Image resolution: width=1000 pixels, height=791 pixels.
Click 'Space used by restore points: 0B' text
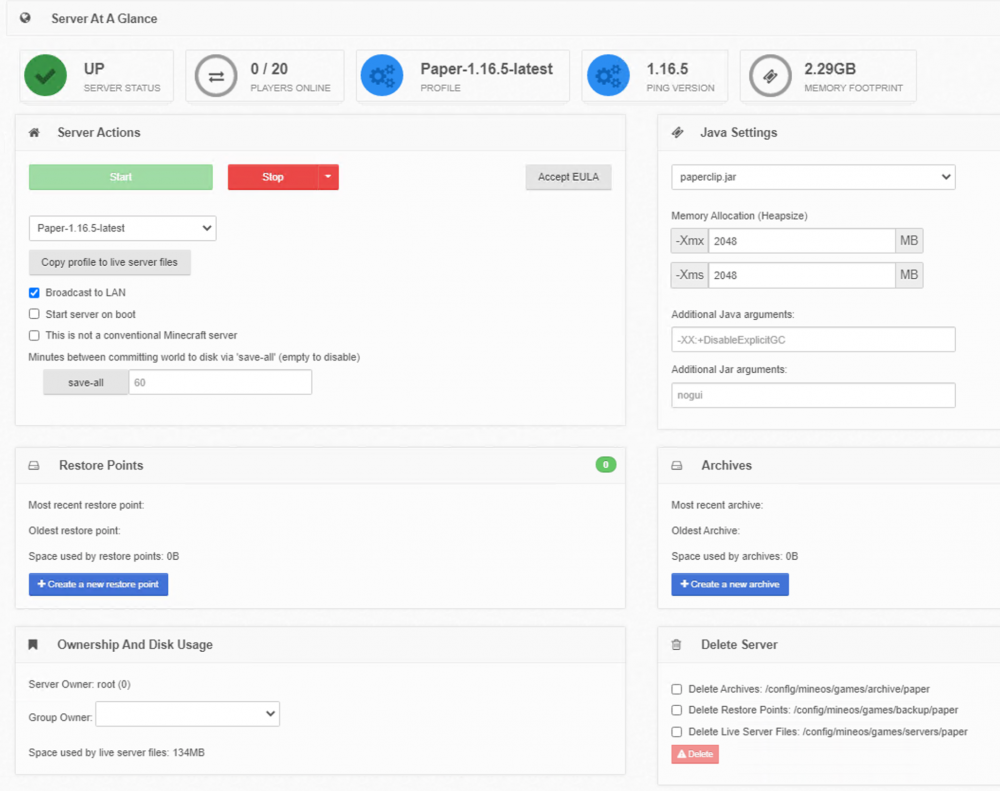click(104, 556)
